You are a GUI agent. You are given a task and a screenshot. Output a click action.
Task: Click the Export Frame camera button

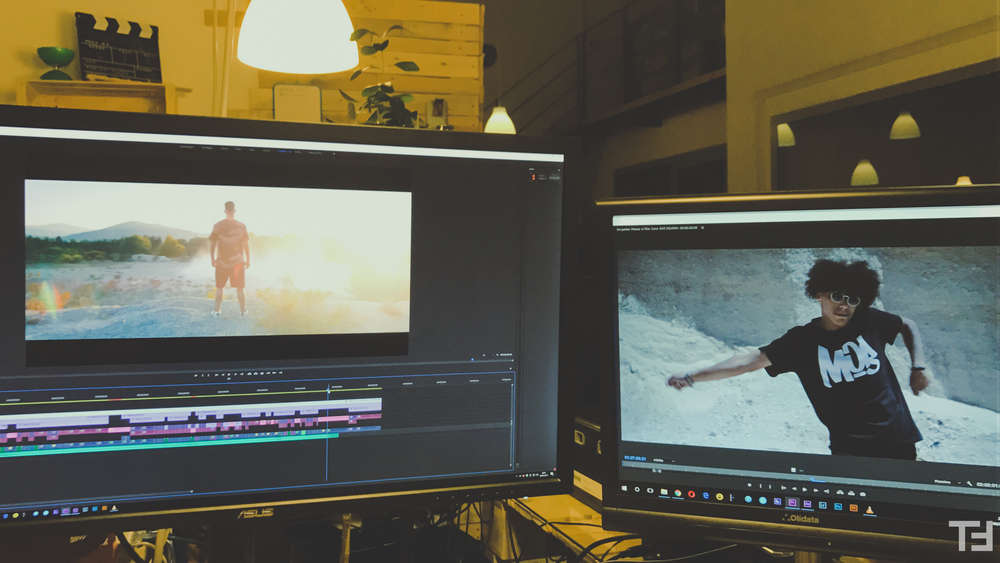click(x=862, y=494)
